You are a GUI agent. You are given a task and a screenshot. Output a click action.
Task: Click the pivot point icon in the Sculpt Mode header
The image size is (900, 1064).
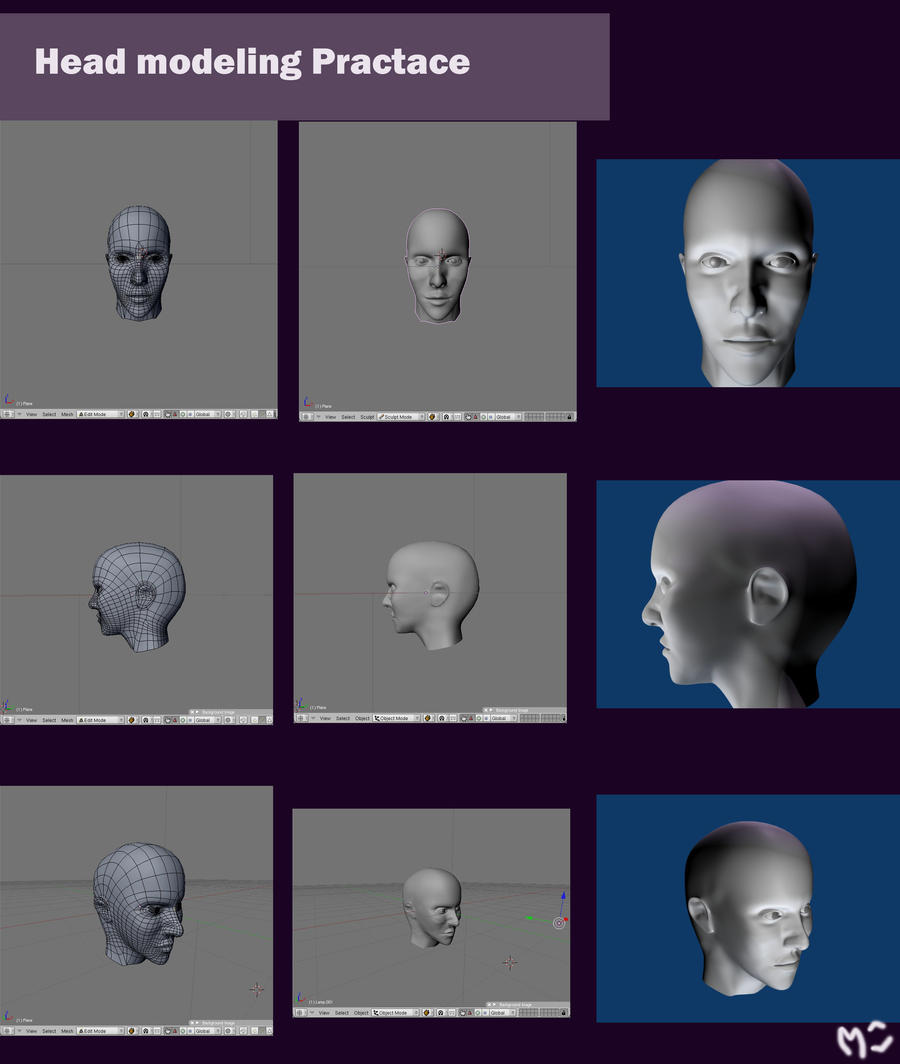pyautogui.click(x=446, y=417)
